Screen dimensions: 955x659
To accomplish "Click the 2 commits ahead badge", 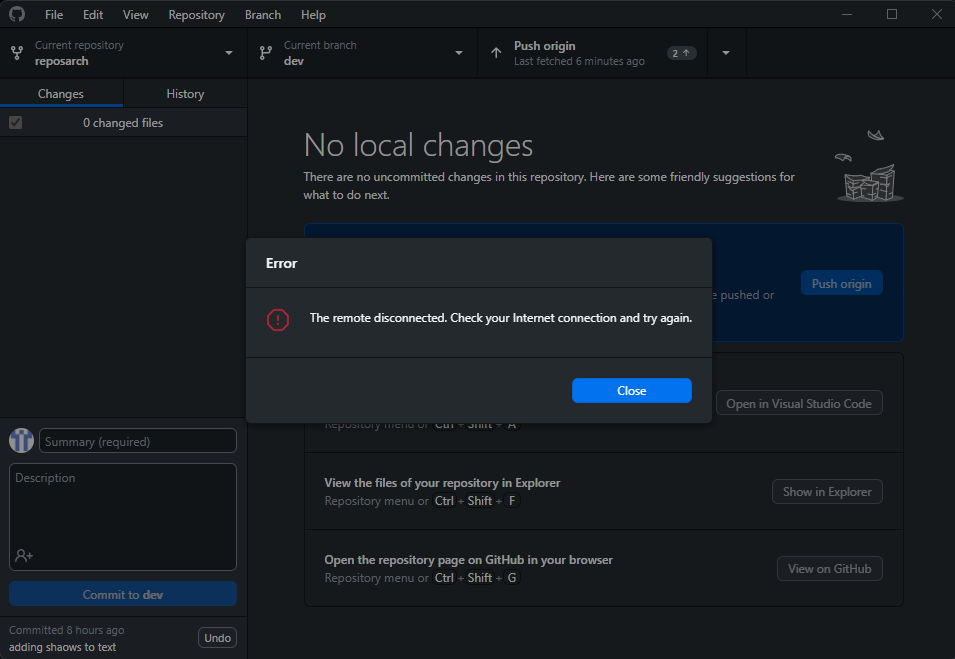I will tap(681, 53).
